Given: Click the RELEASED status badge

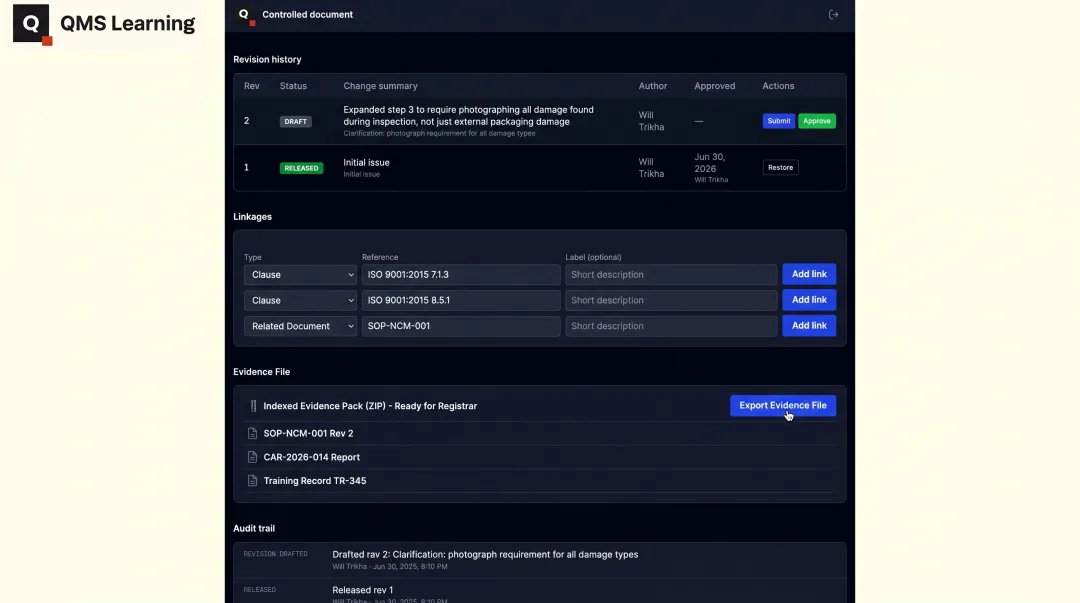Looking at the screenshot, I should tap(301, 168).
